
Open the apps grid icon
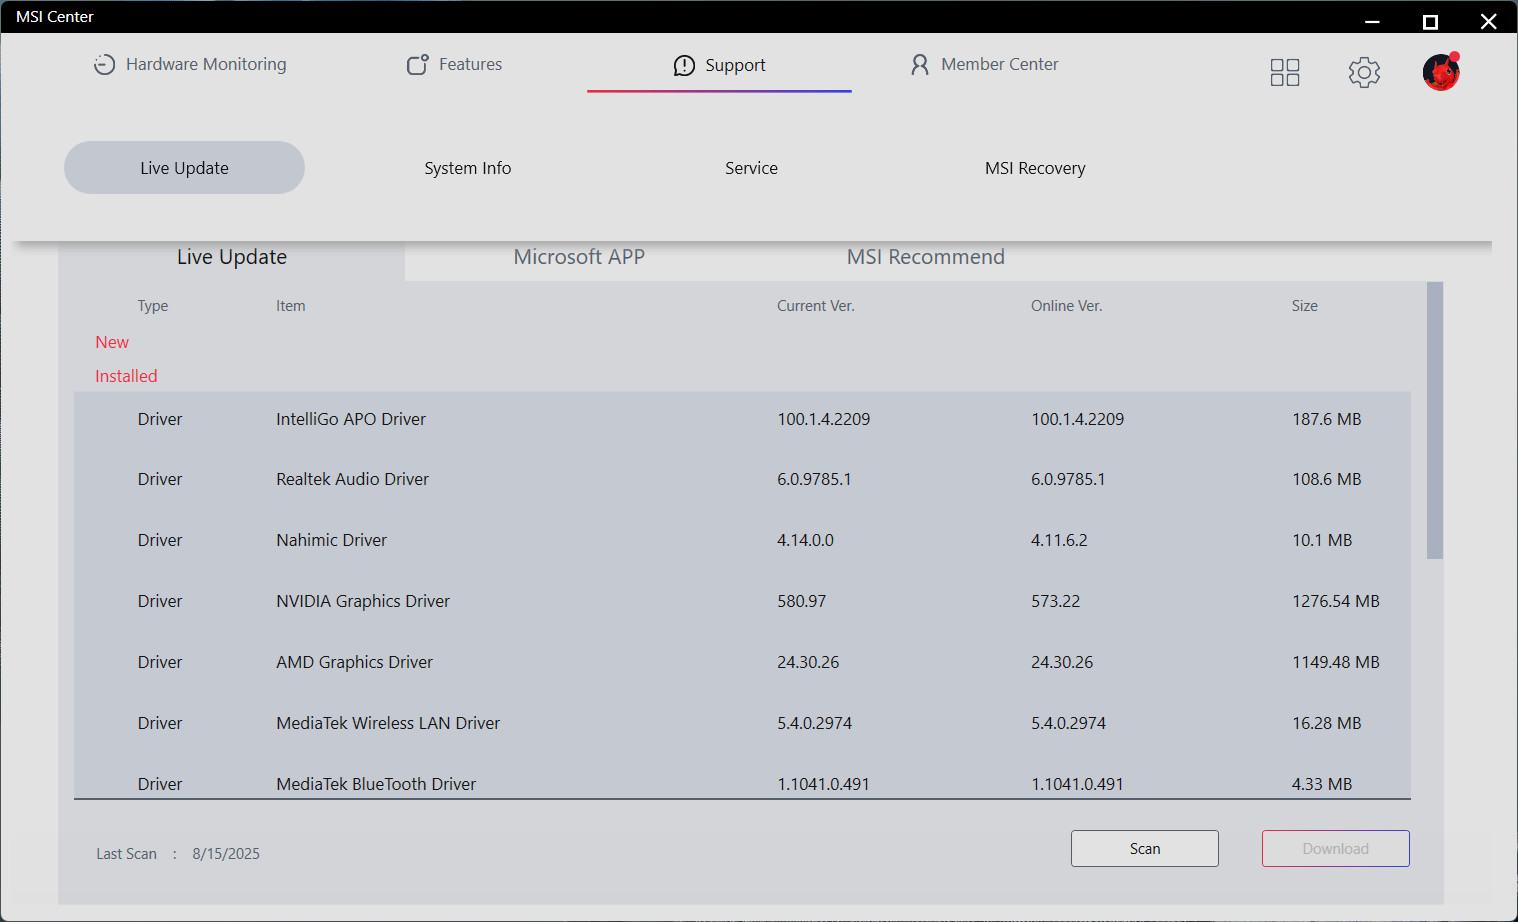coord(1285,72)
